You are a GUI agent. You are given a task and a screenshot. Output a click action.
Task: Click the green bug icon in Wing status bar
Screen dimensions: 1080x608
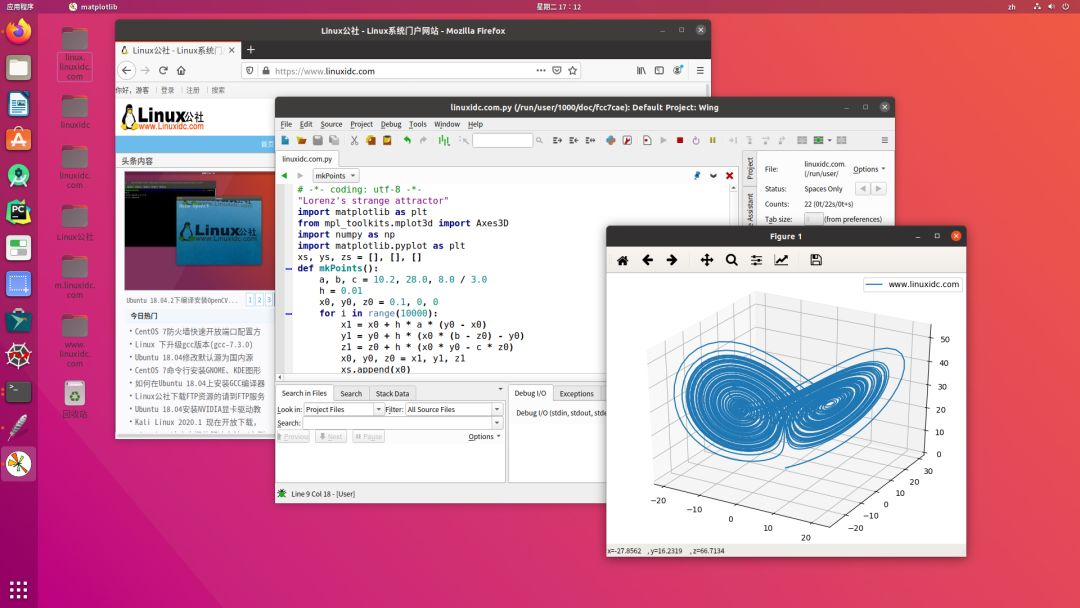click(x=282, y=494)
